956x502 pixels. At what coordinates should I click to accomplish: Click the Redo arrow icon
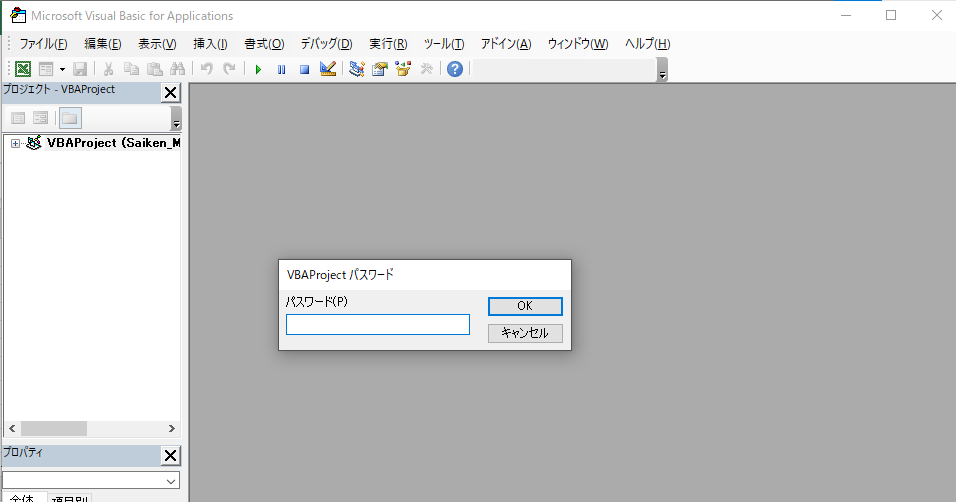pyautogui.click(x=229, y=69)
